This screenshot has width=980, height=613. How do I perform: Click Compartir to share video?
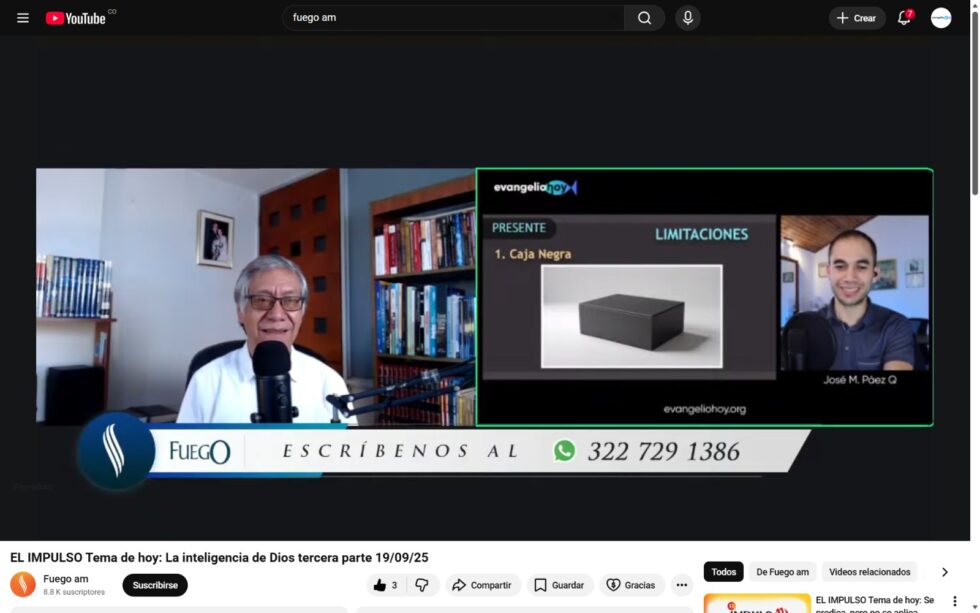[482, 585]
